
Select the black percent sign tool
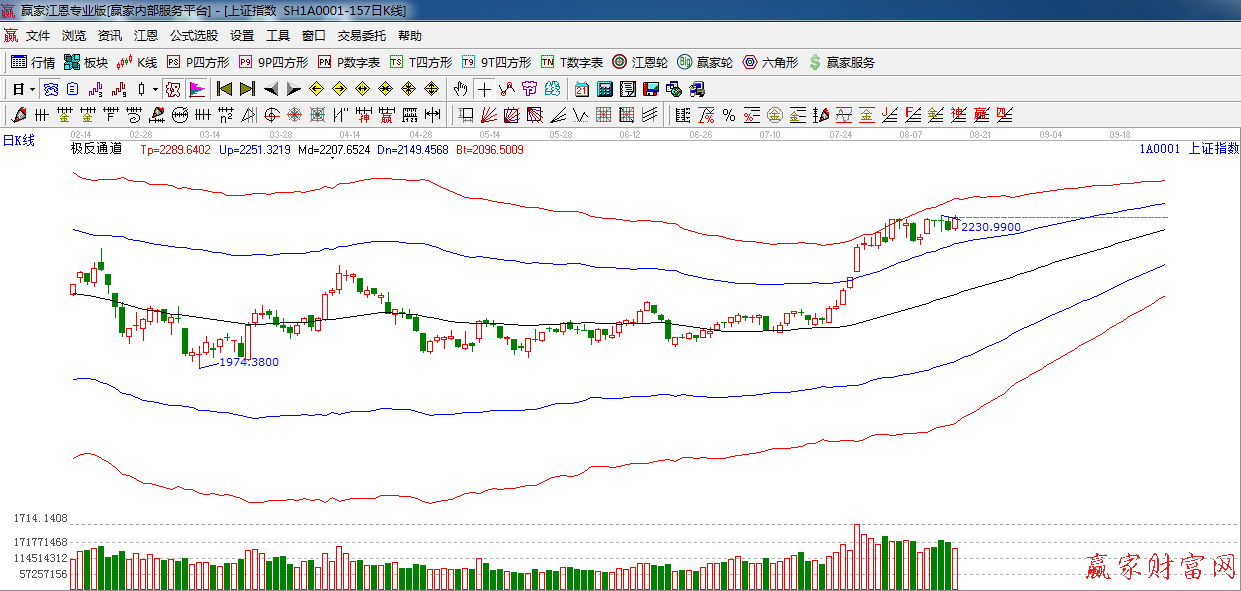point(729,115)
